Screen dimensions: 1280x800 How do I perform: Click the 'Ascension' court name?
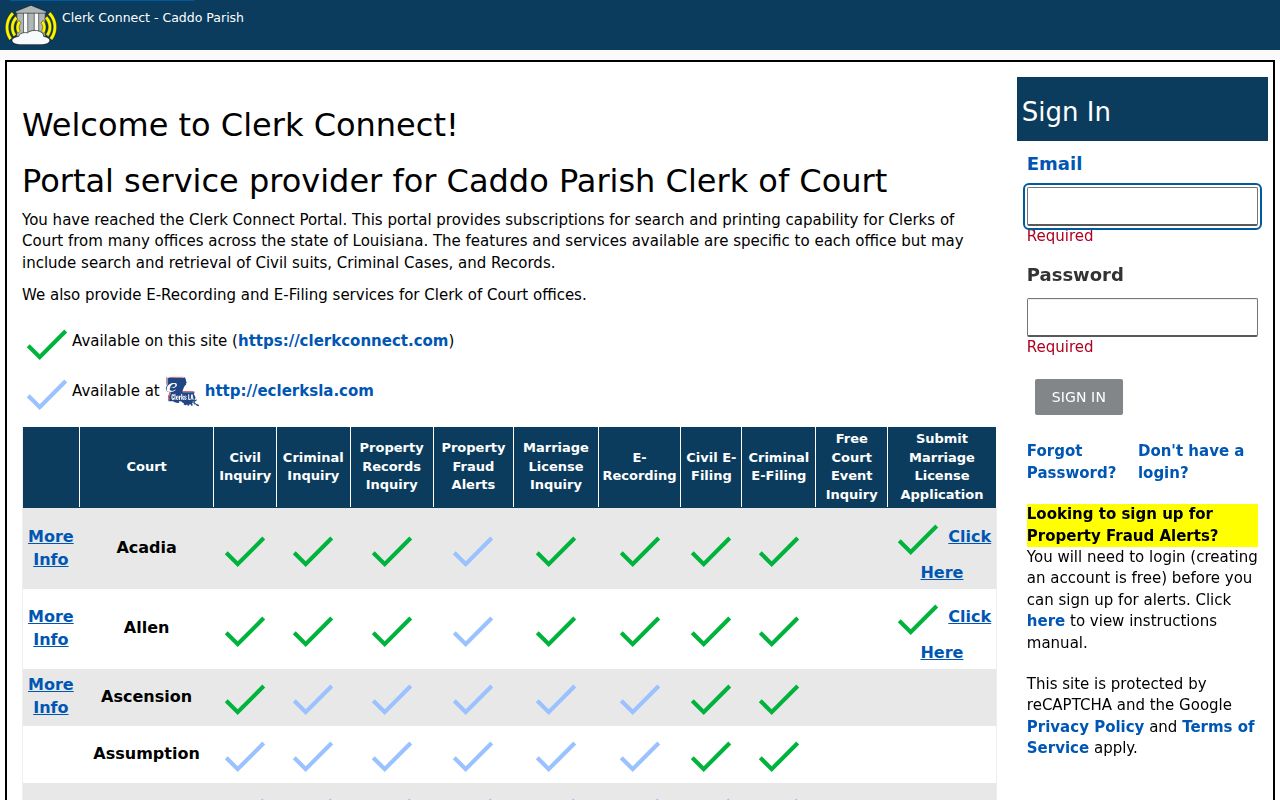(146, 696)
